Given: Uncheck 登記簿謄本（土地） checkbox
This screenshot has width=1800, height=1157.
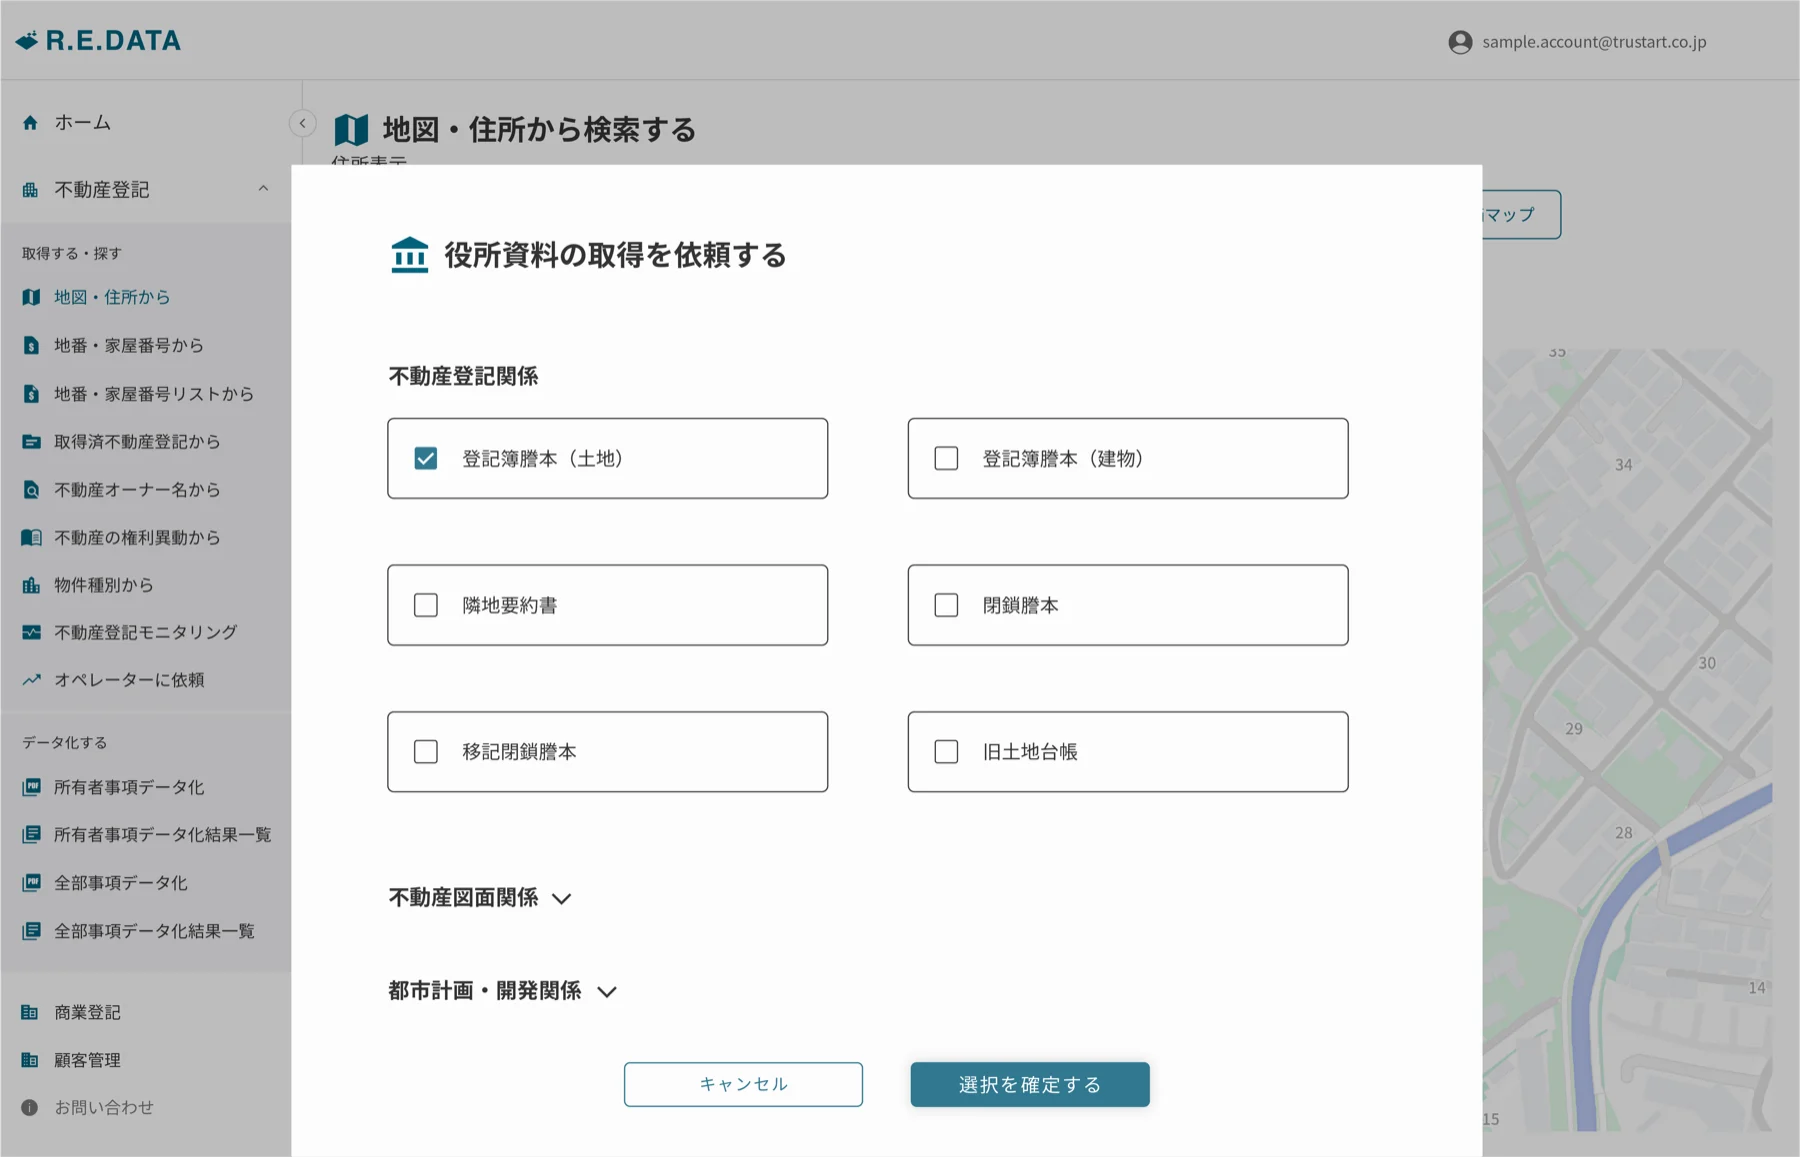Looking at the screenshot, I should [426, 458].
